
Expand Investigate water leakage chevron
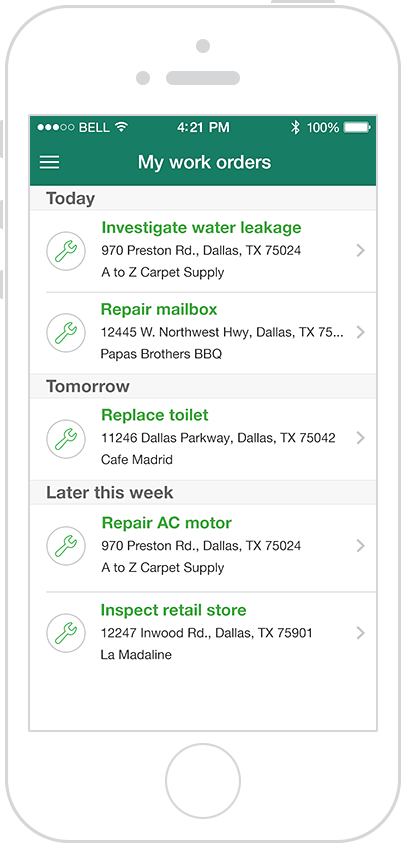361,251
